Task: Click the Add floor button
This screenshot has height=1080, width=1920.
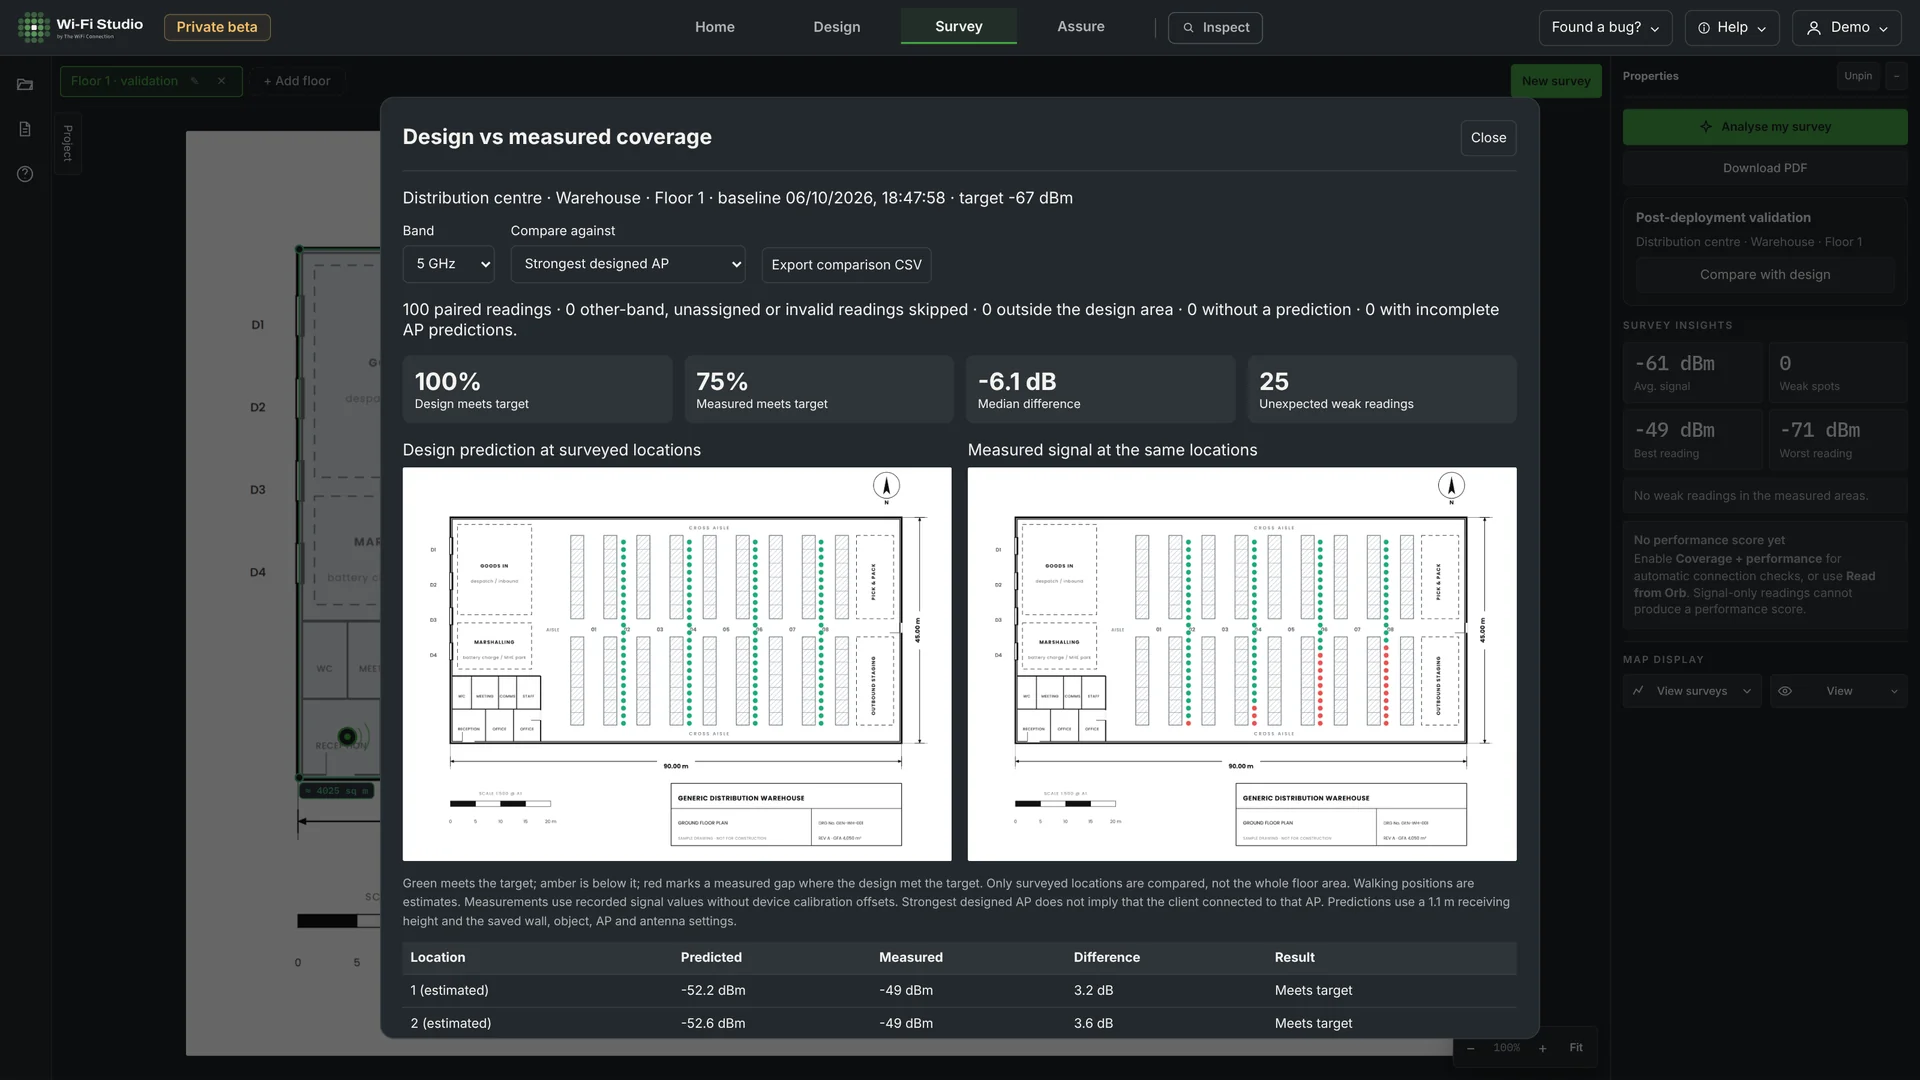Action: [x=297, y=81]
